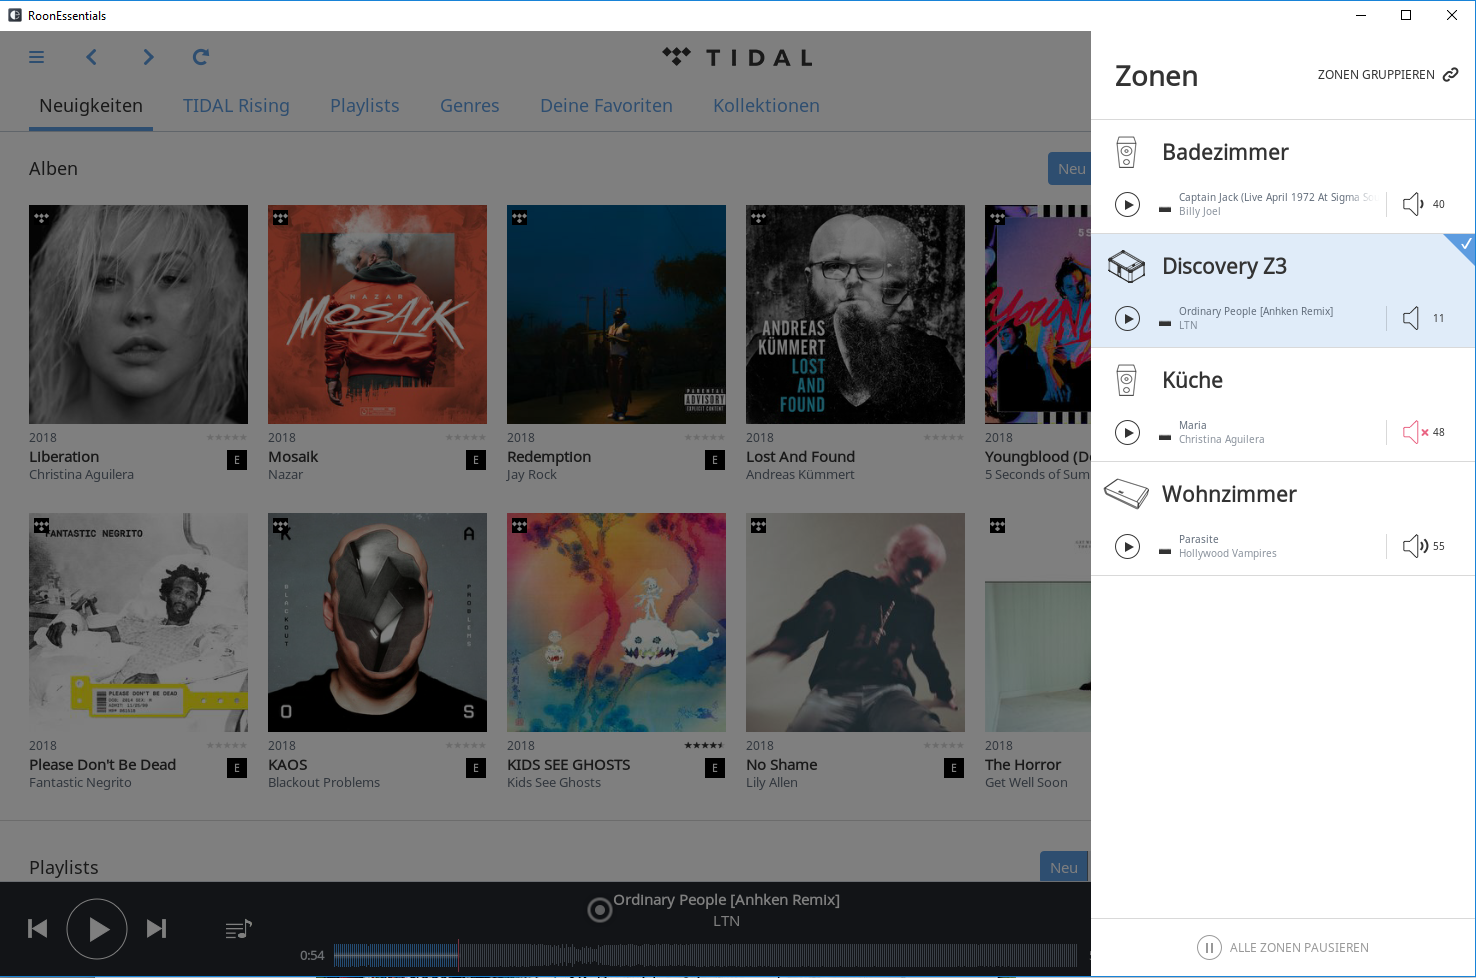
Task: Go back with the left arrow
Action: (92, 57)
